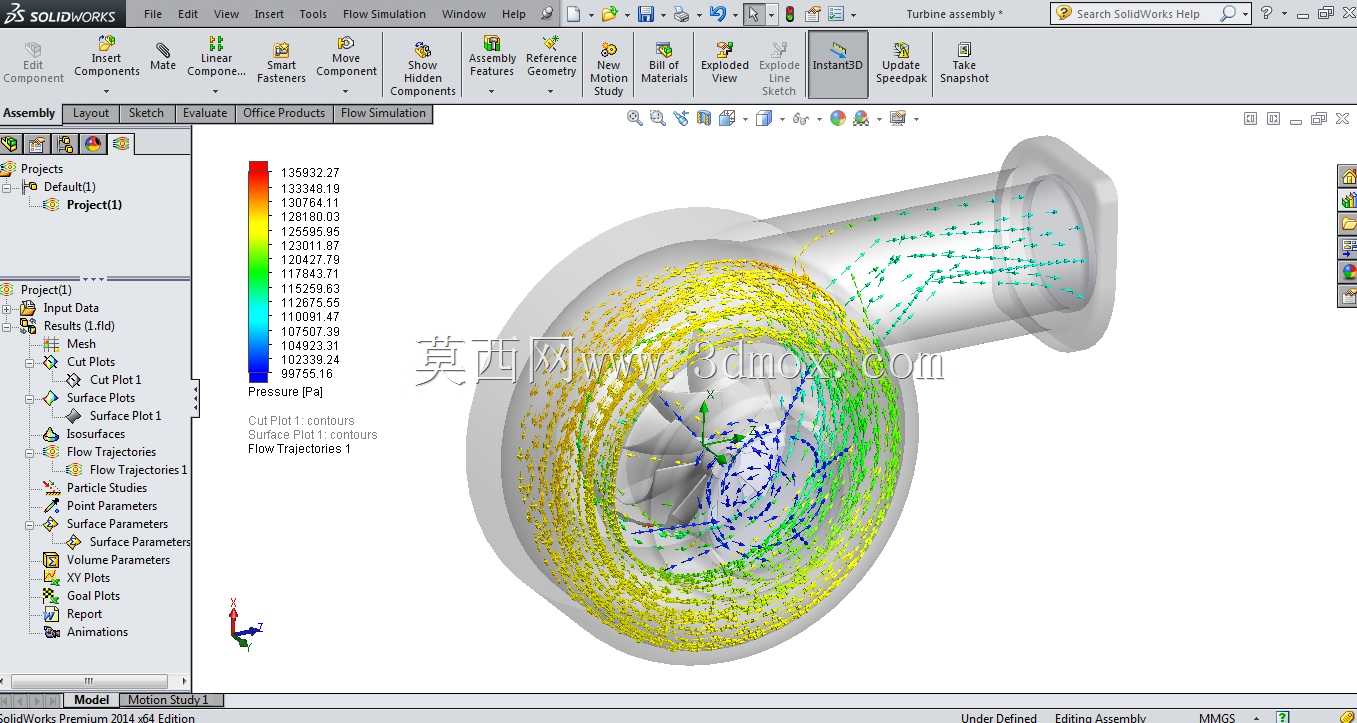1357x723 pixels.
Task: Click the Pressure legend color bar
Action: click(x=258, y=272)
